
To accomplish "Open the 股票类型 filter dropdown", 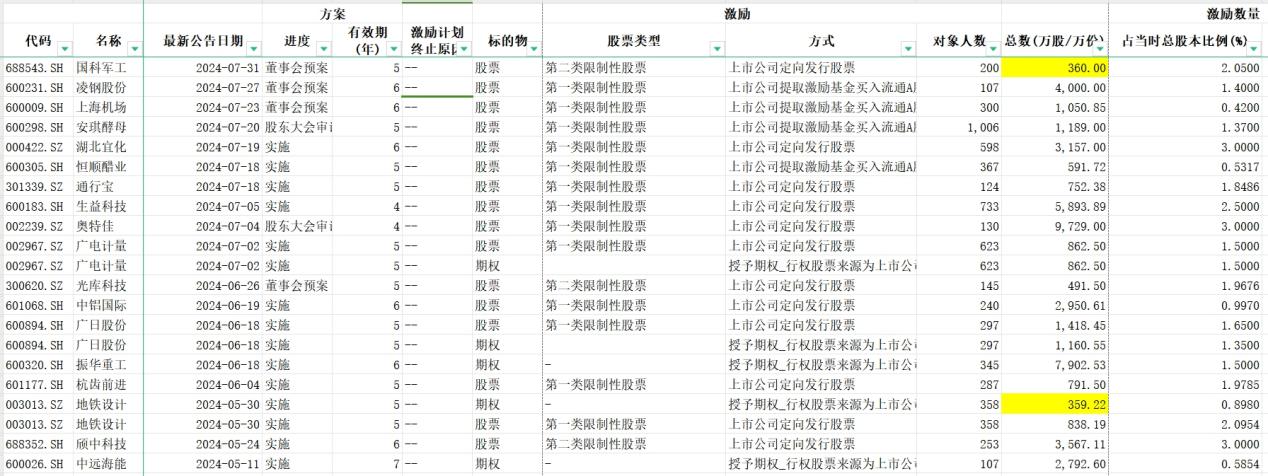I will 716,48.
